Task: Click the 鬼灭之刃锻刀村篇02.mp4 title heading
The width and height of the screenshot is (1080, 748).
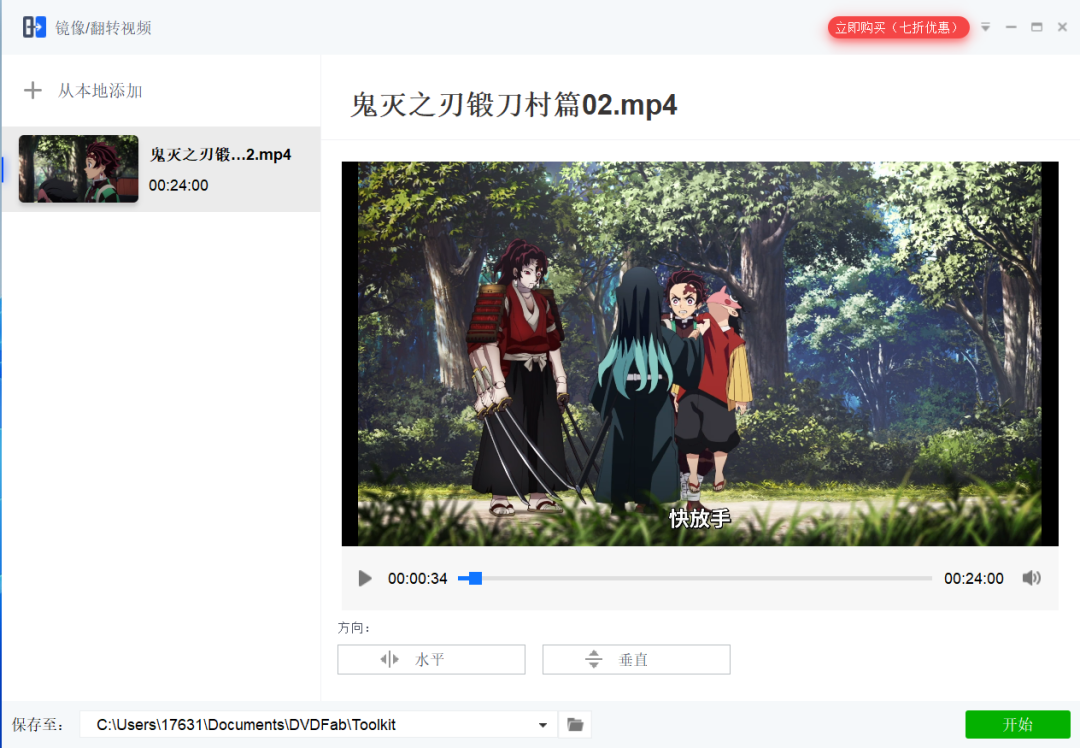Action: click(x=512, y=104)
